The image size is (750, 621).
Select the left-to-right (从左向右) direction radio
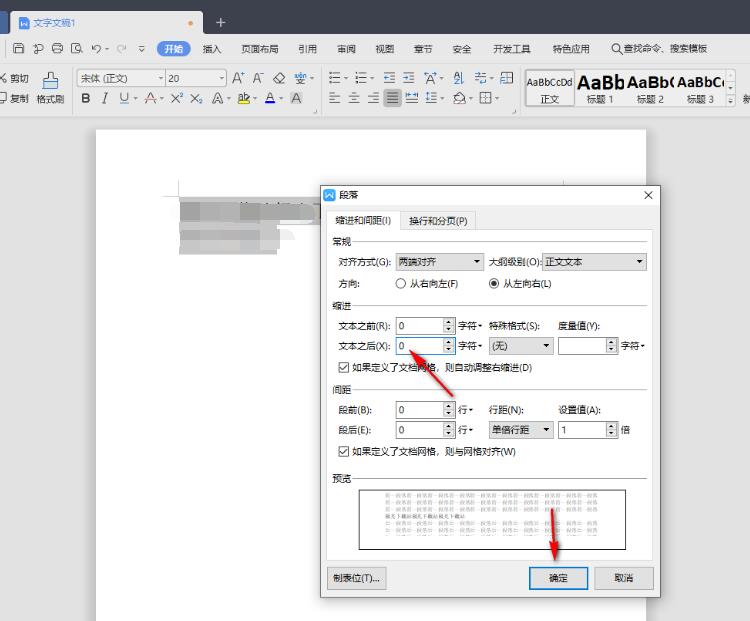[494, 284]
